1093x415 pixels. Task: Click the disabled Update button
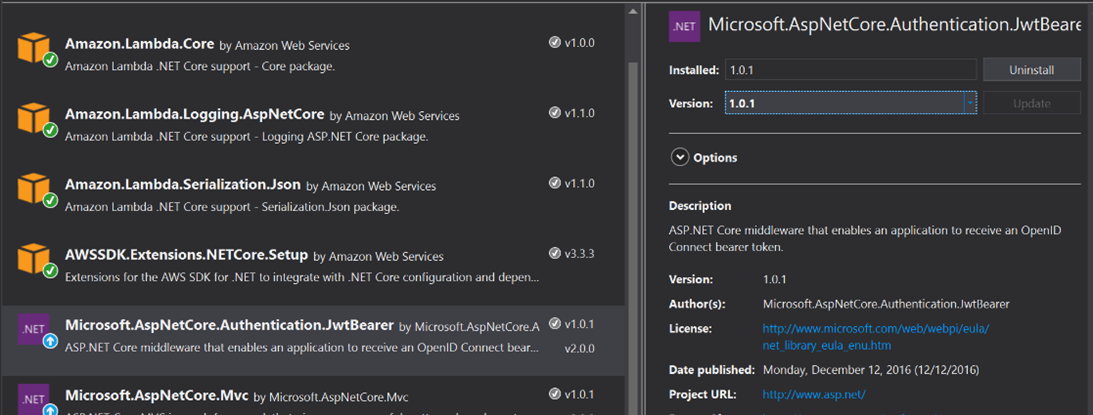[1031, 103]
